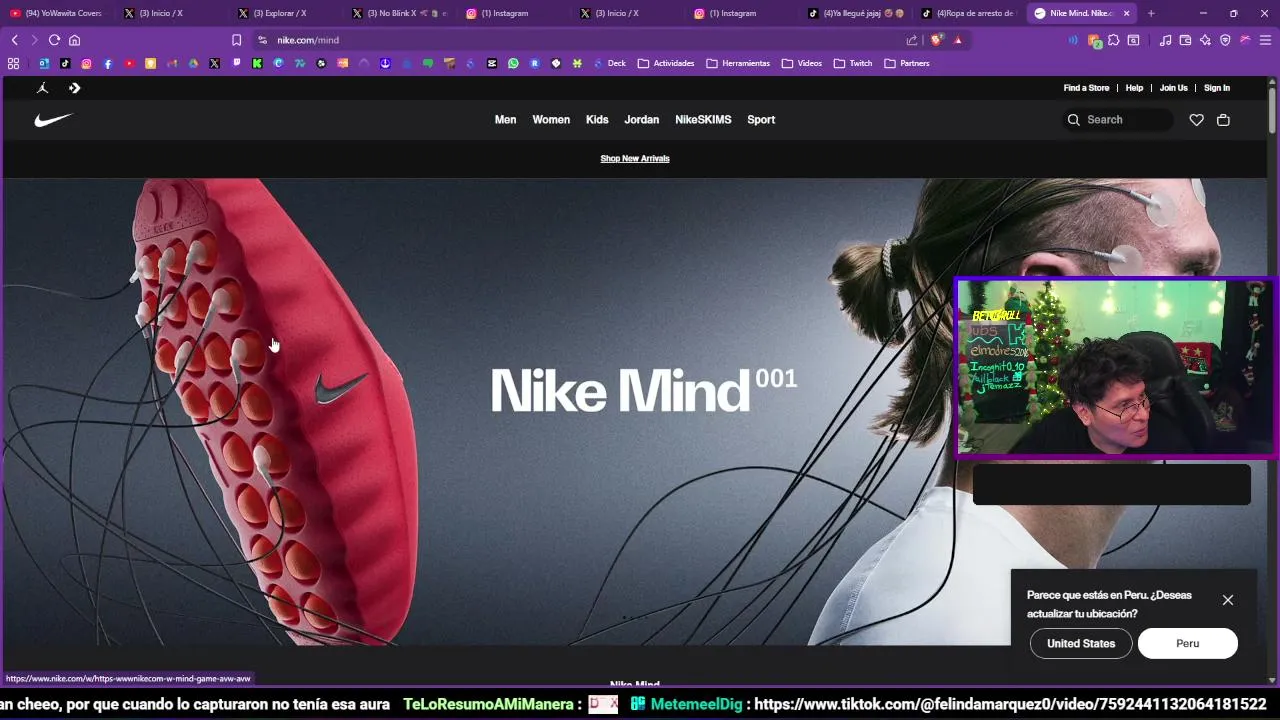Expand the Herramientas bookmarks folder

point(738,63)
